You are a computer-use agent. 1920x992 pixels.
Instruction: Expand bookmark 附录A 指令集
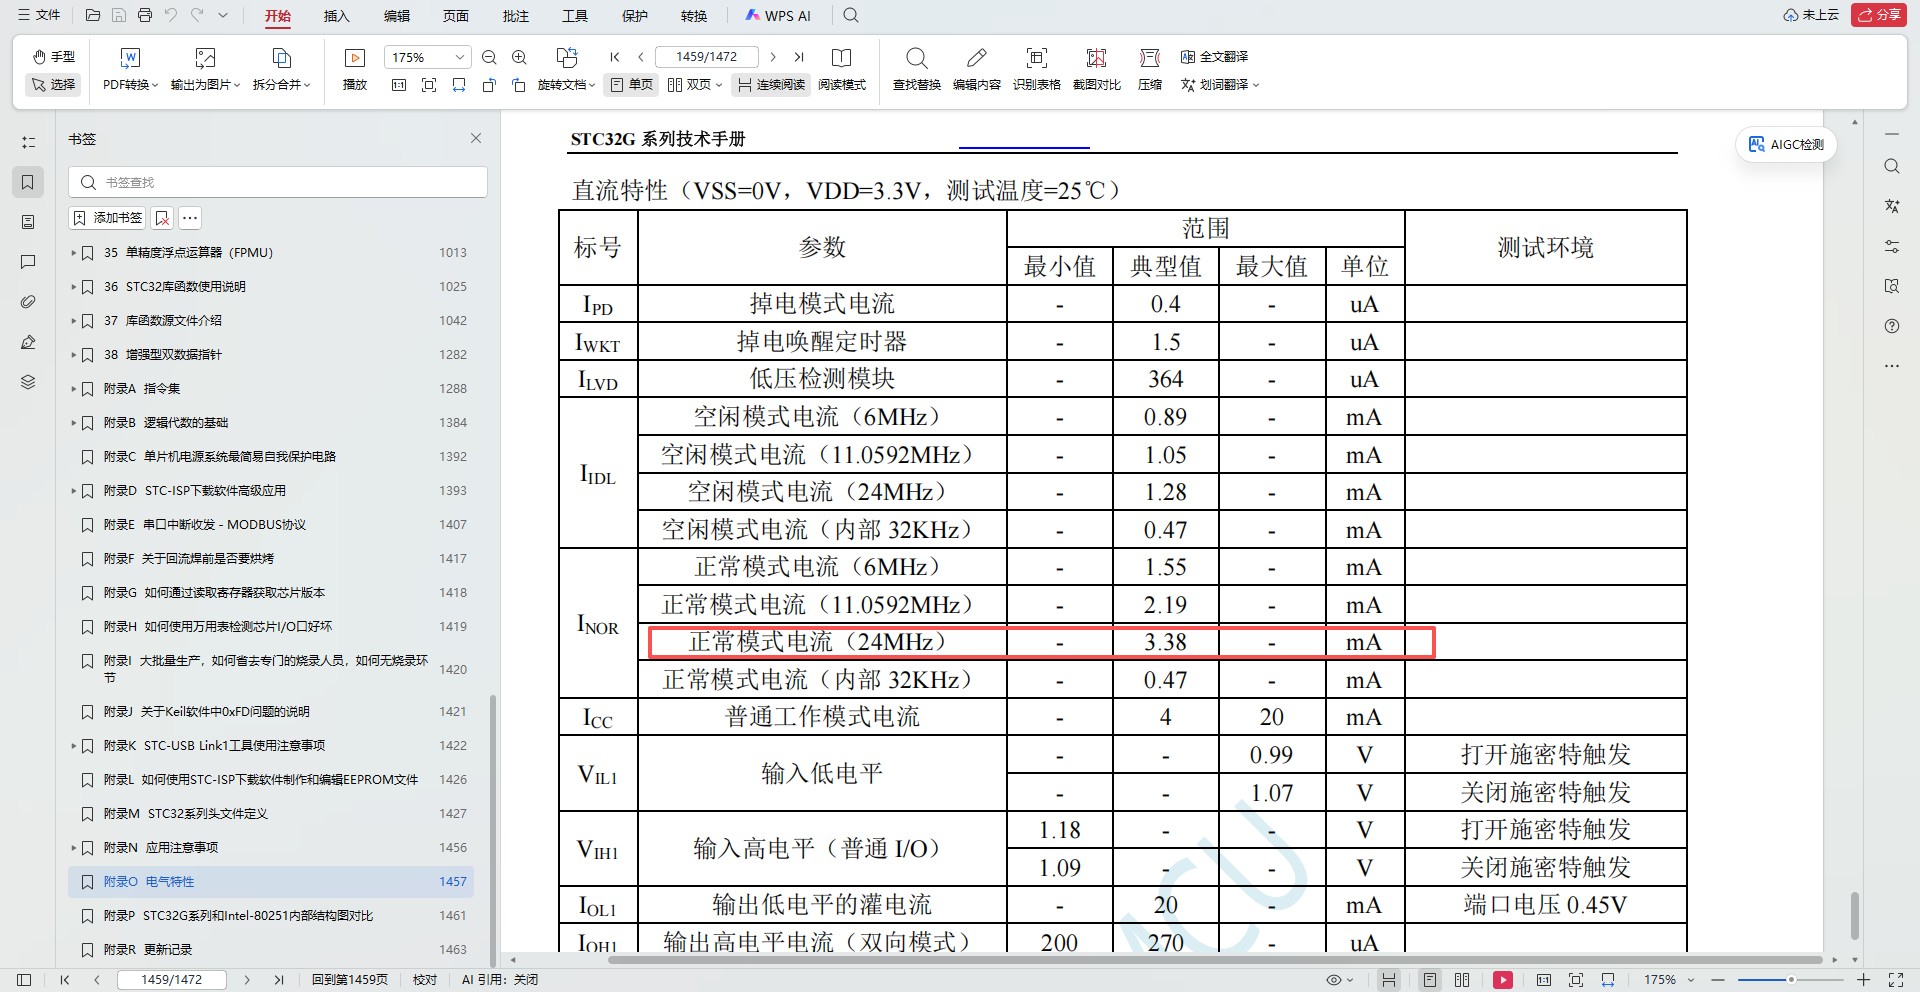74,389
